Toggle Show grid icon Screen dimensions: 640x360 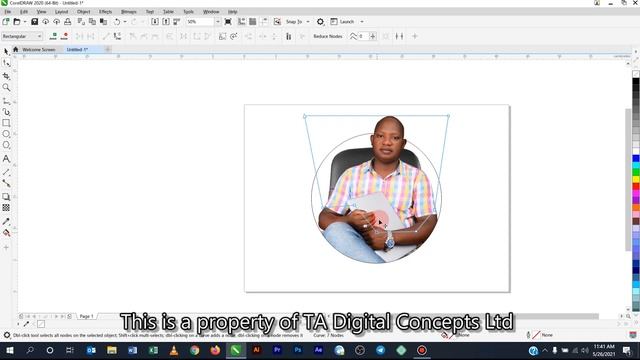tap(253, 22)
